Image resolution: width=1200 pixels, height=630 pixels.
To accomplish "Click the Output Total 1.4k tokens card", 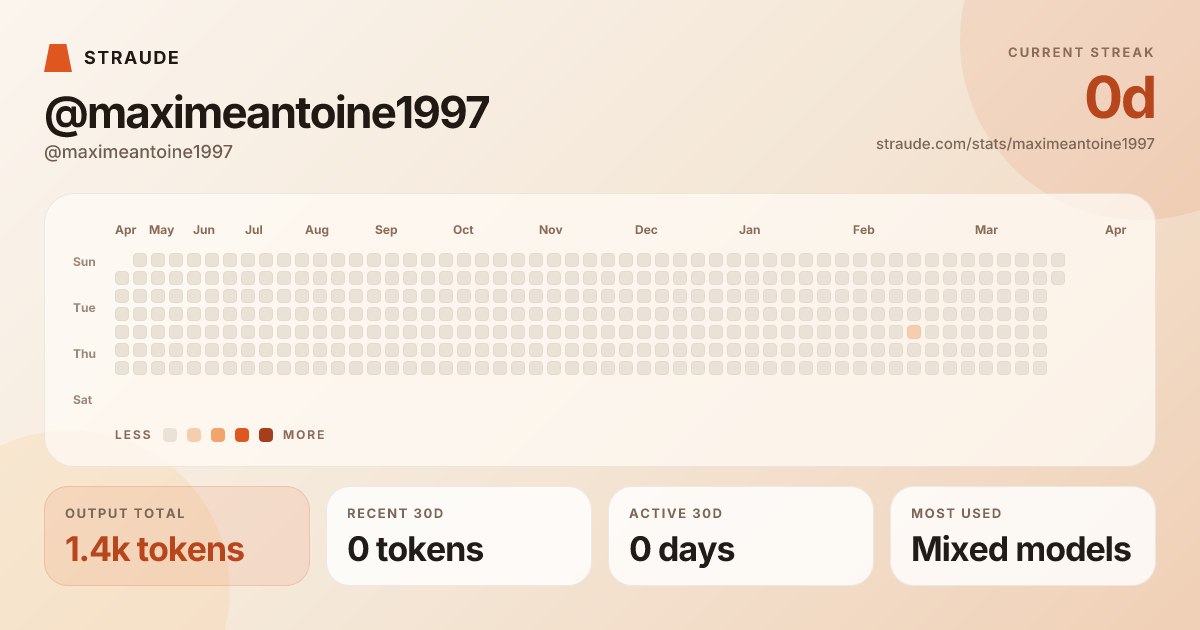I will click(177, 536).
